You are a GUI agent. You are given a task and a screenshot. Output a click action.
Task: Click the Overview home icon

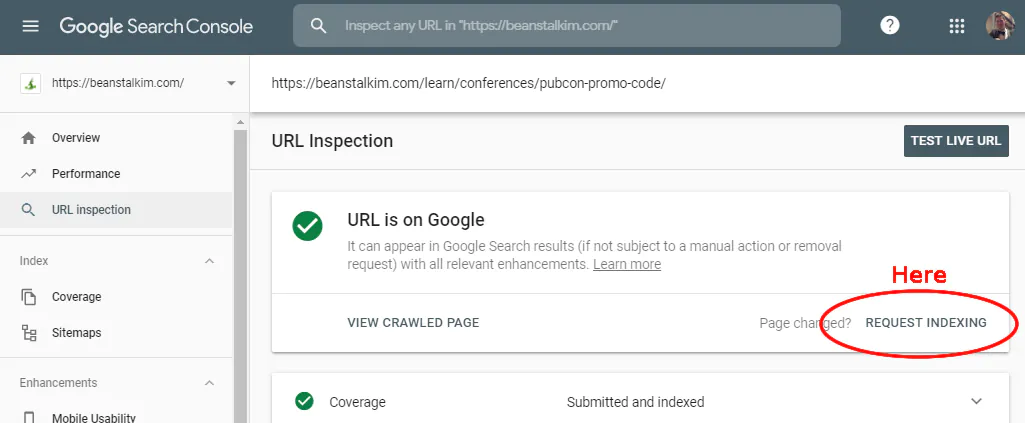click(x=28, y=138)
